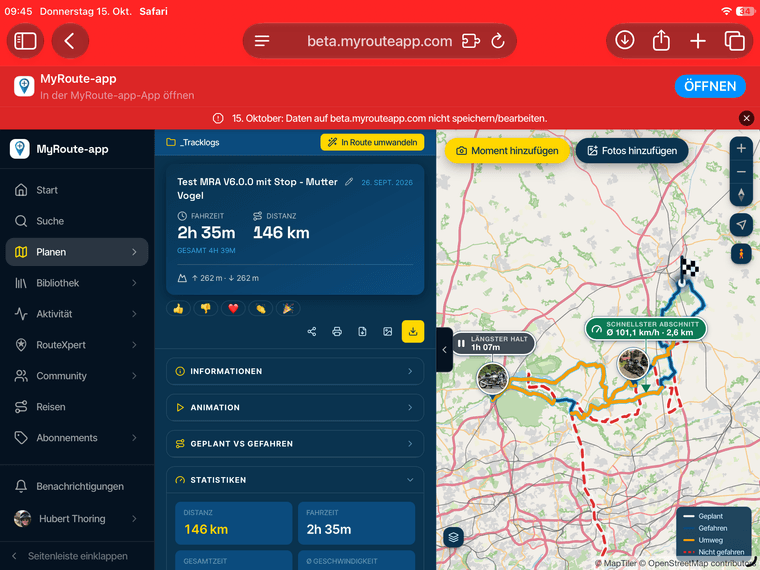760x570 pixels.
Task: React with party popper
Action: click(288, 309)
